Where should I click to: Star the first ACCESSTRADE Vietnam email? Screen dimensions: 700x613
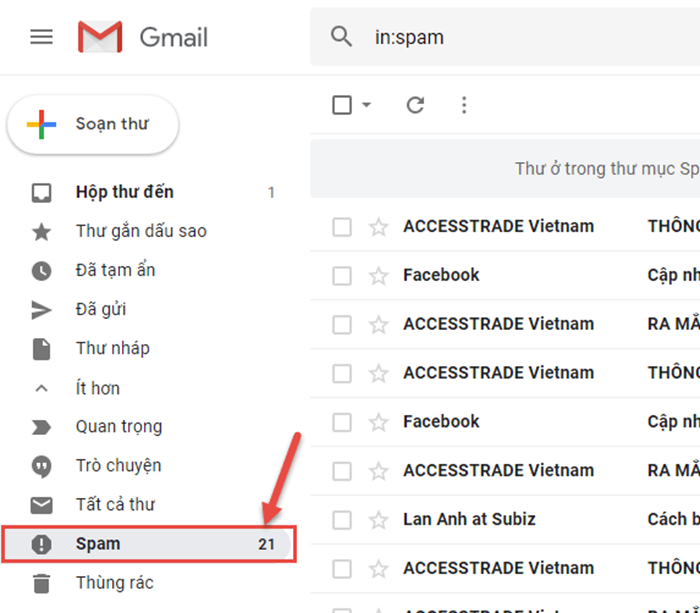pos(379,226)
